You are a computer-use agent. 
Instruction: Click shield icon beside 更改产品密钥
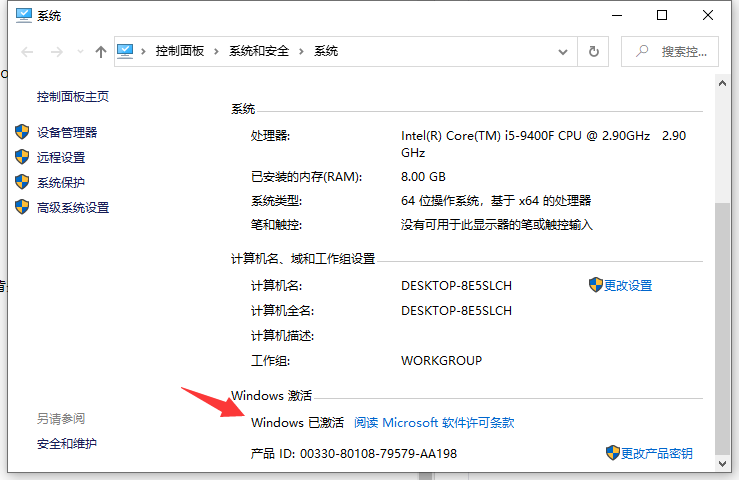click(612, 453)
